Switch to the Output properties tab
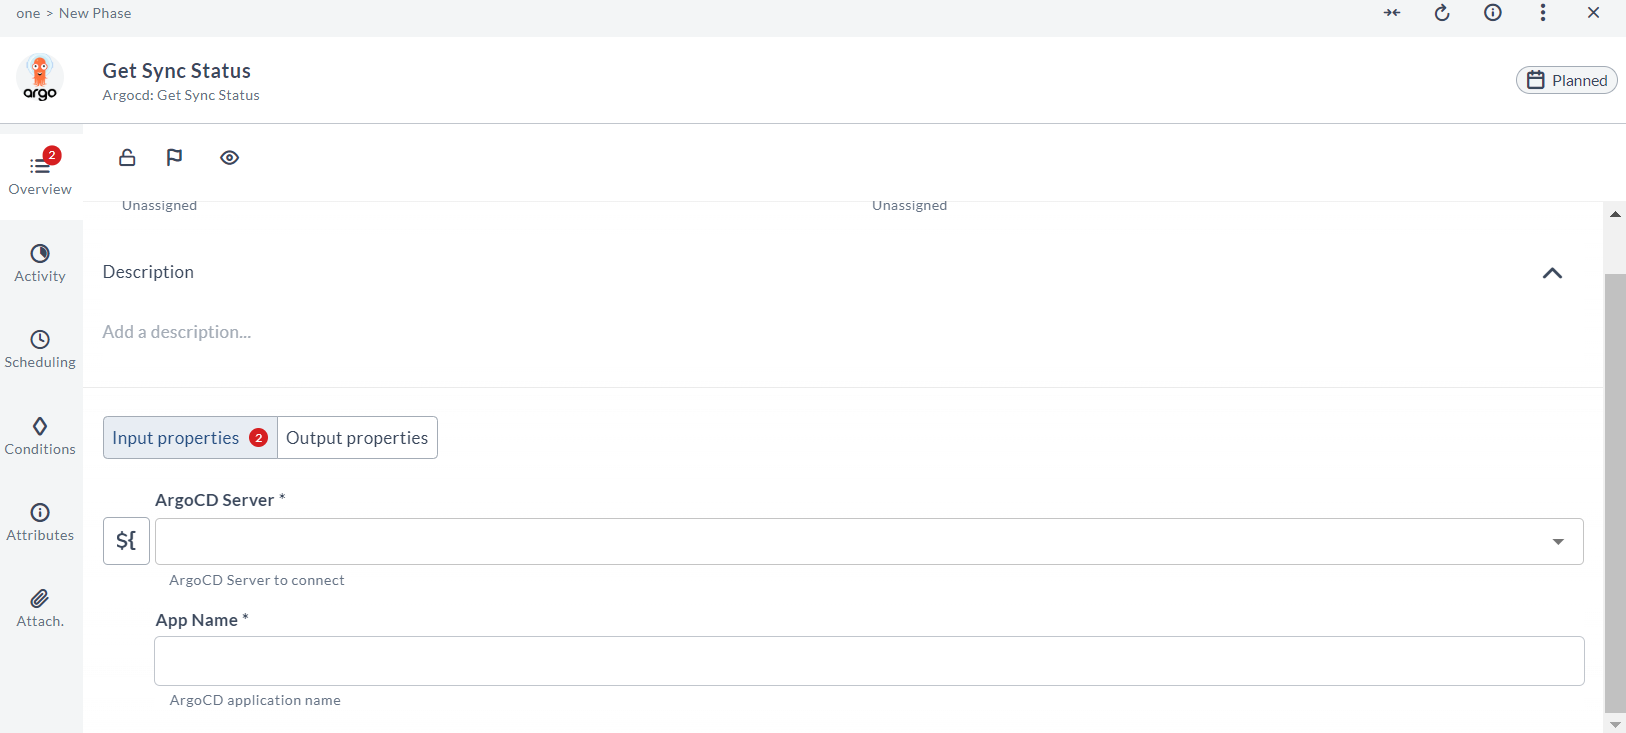Screen dimensions: 1626x733 pos(357,438)
